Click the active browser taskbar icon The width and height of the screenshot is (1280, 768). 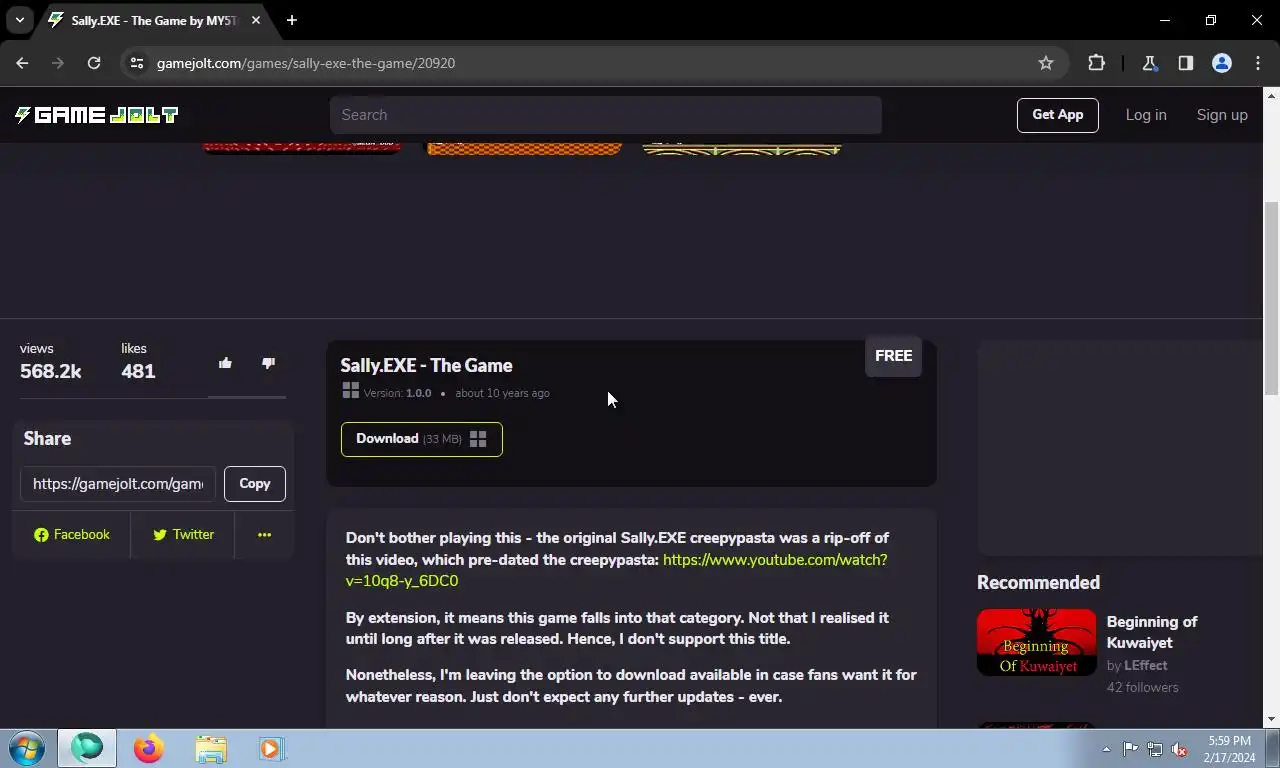point(87,748)
